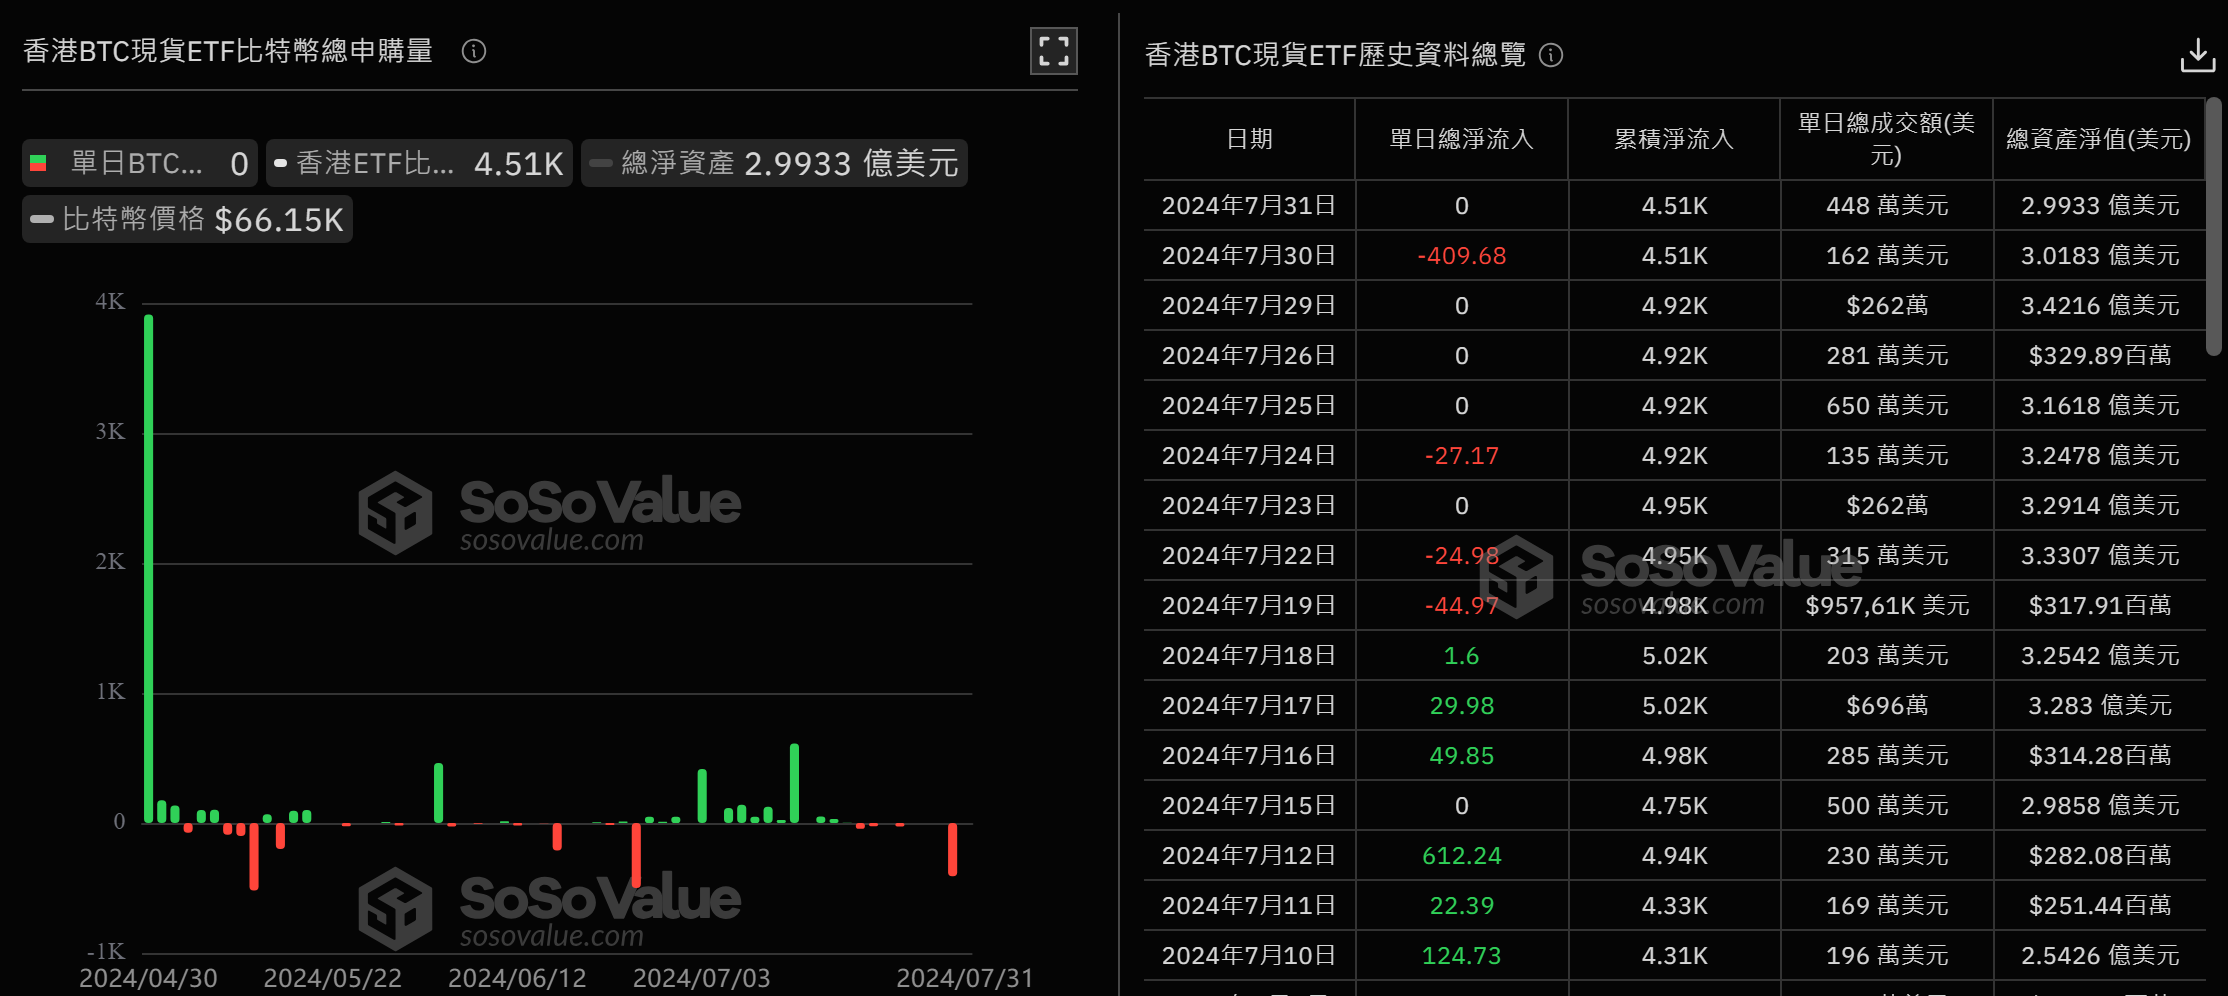Click the 日期 column header
2228x996 pixels.
pyautogui.click(x=1249, y=139)
